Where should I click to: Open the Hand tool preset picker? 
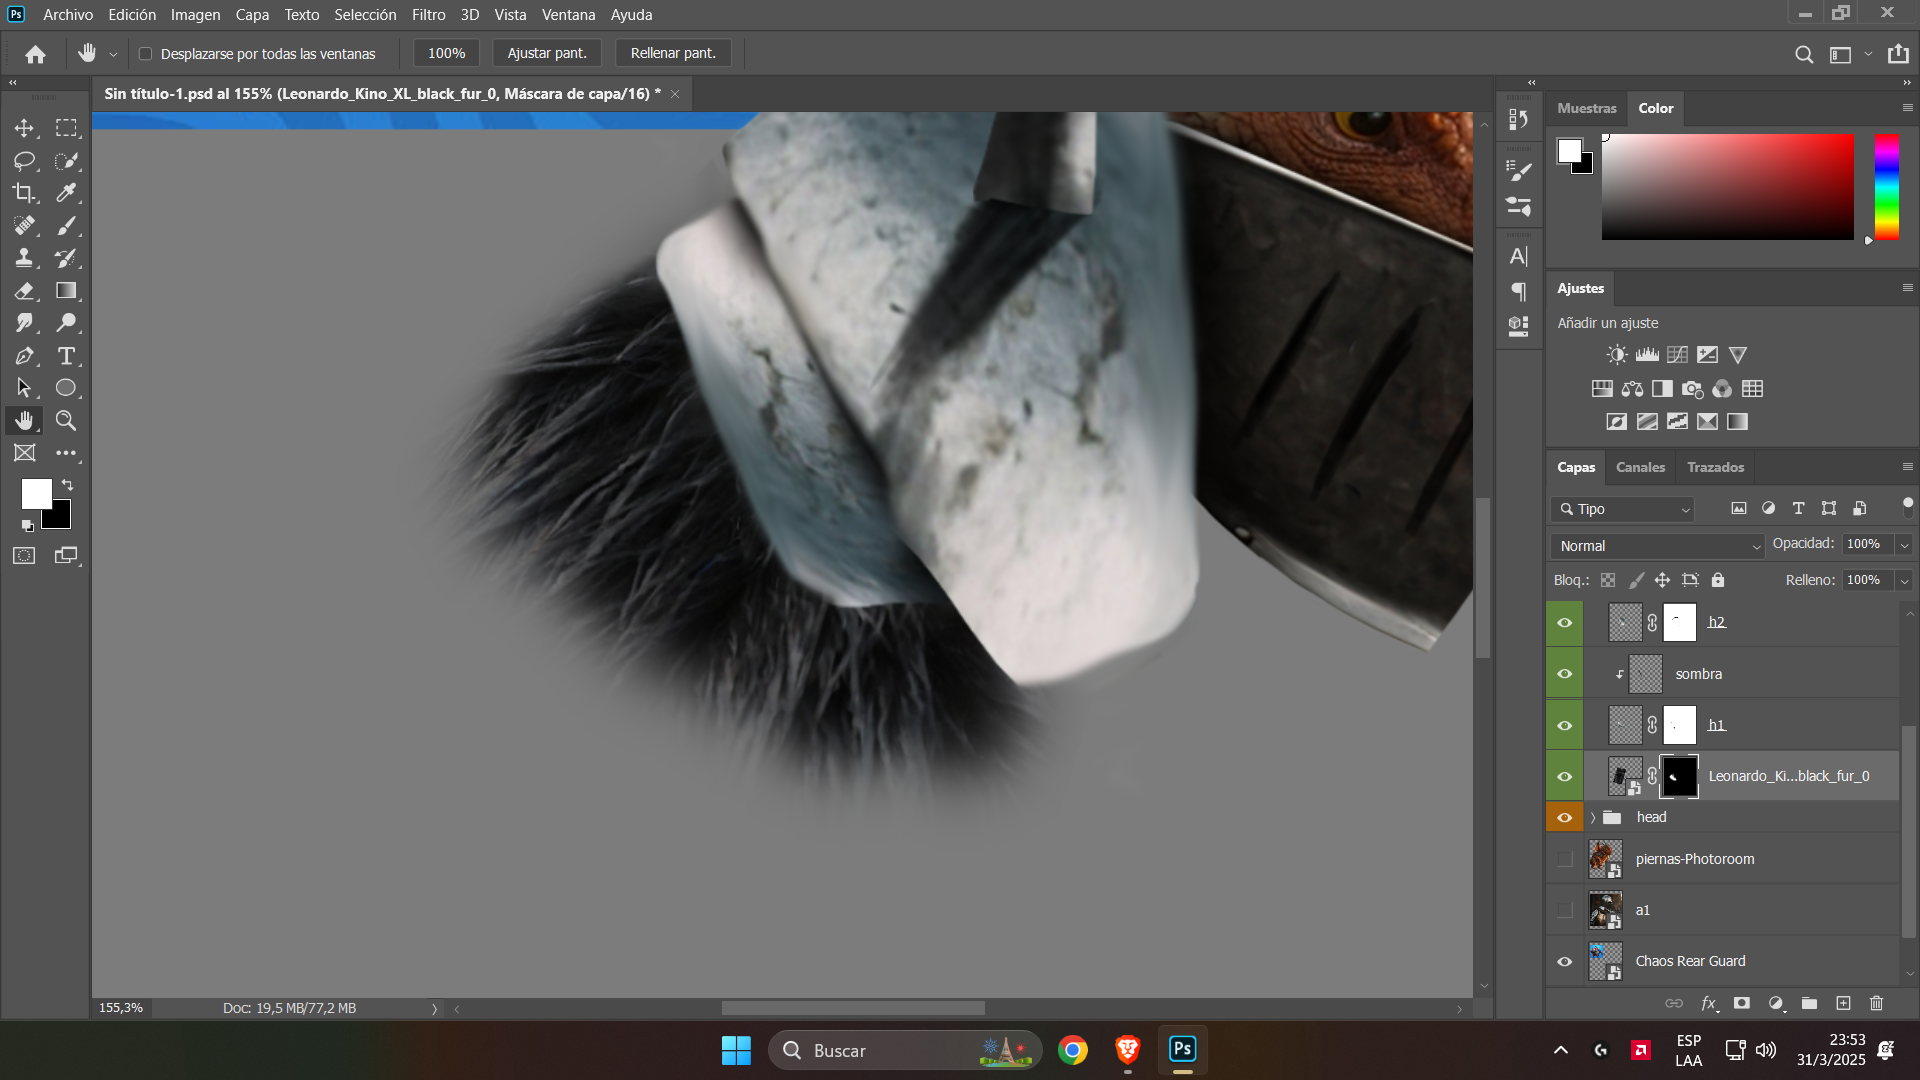(x=113, y=54)
